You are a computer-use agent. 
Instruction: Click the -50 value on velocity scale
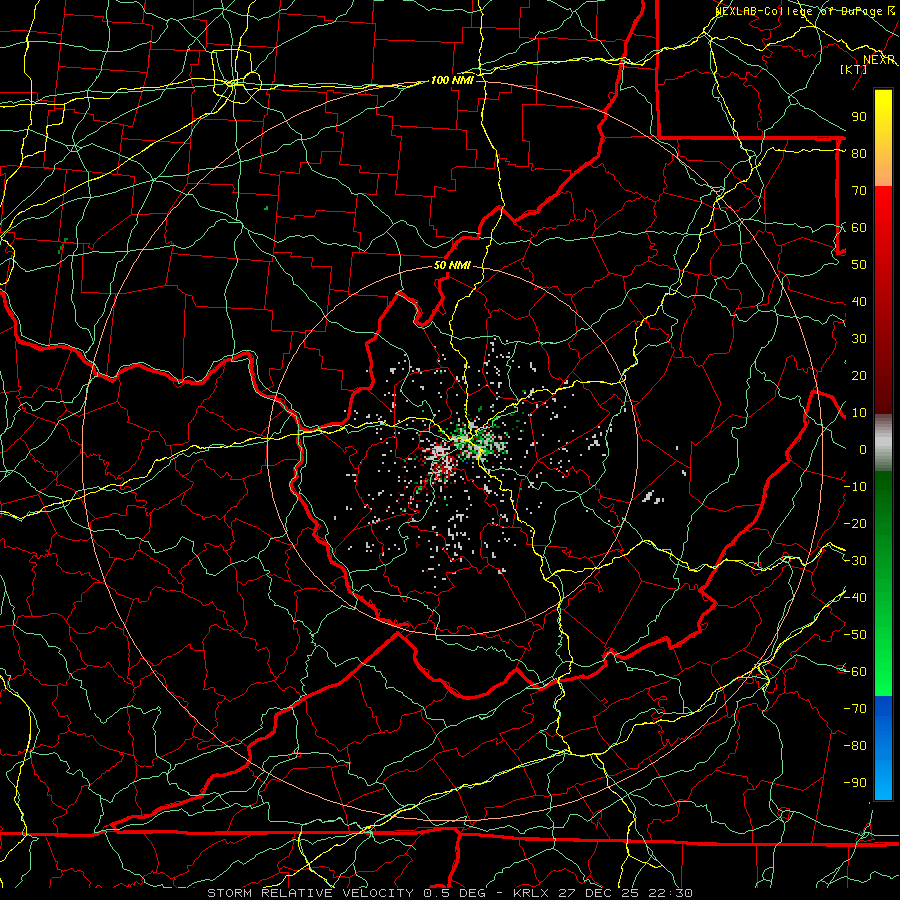point(855,635)
